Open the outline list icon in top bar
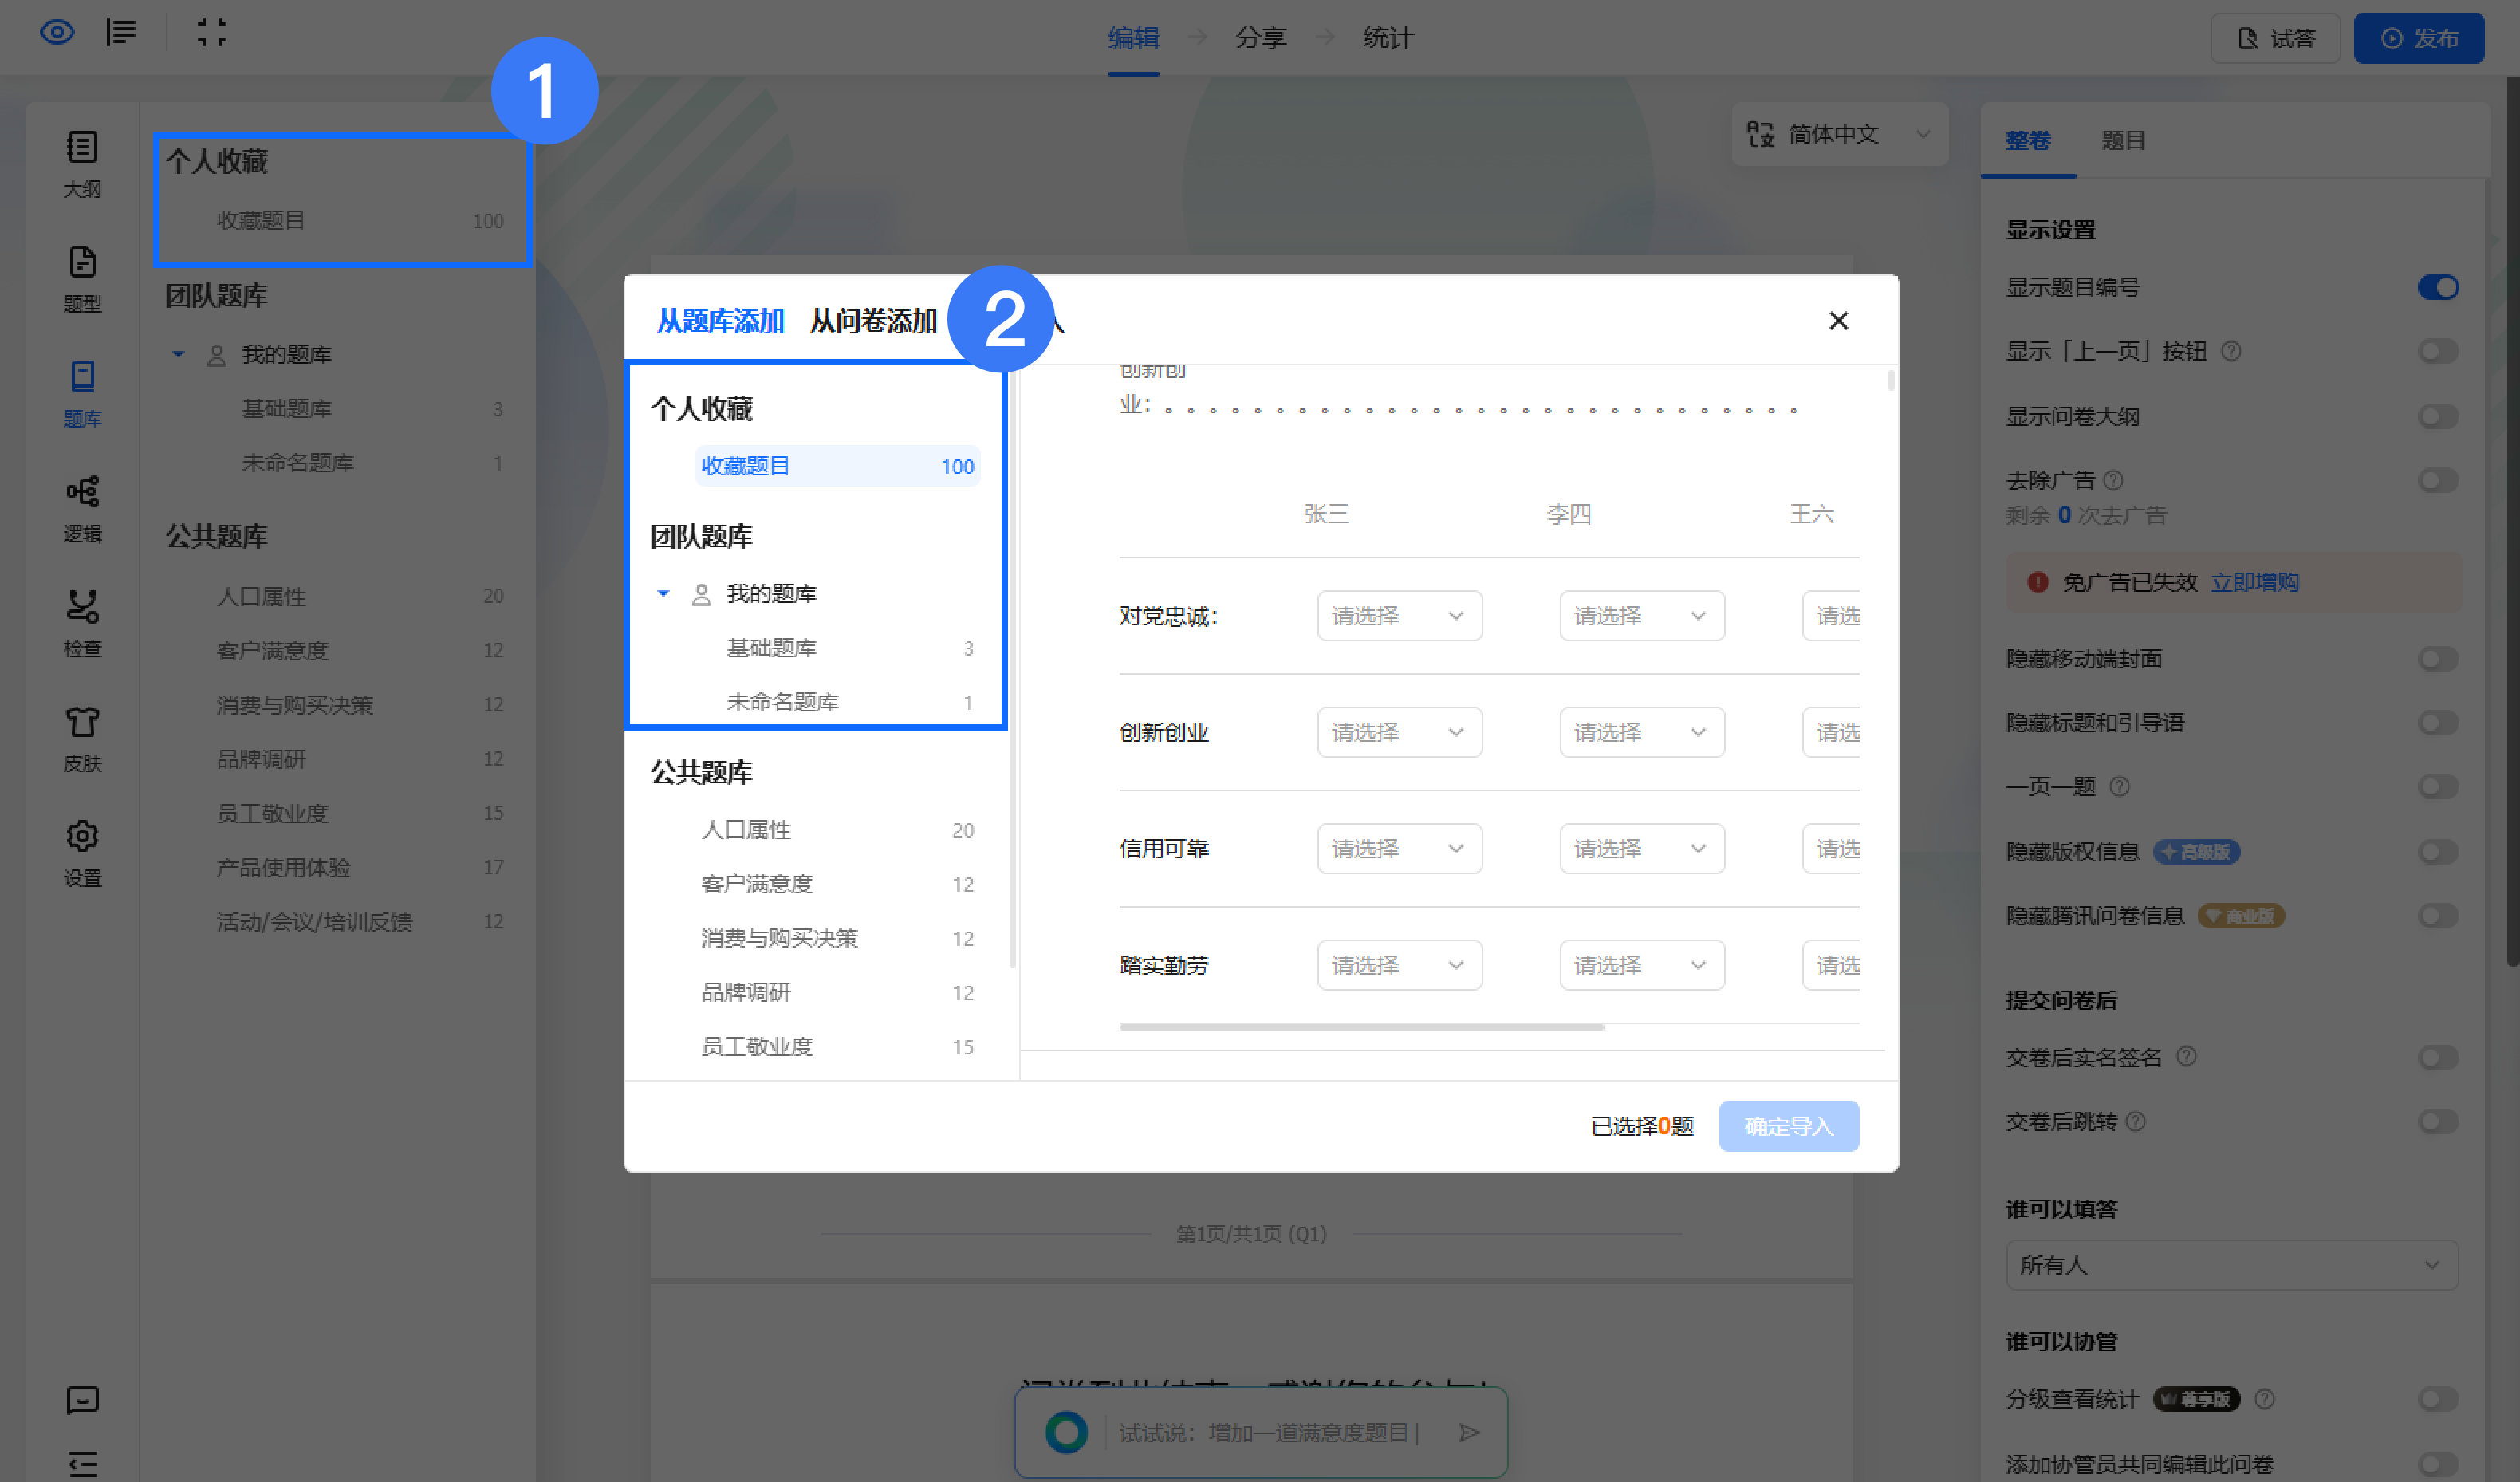2520x1482 pixels. (x=121, y=33)
